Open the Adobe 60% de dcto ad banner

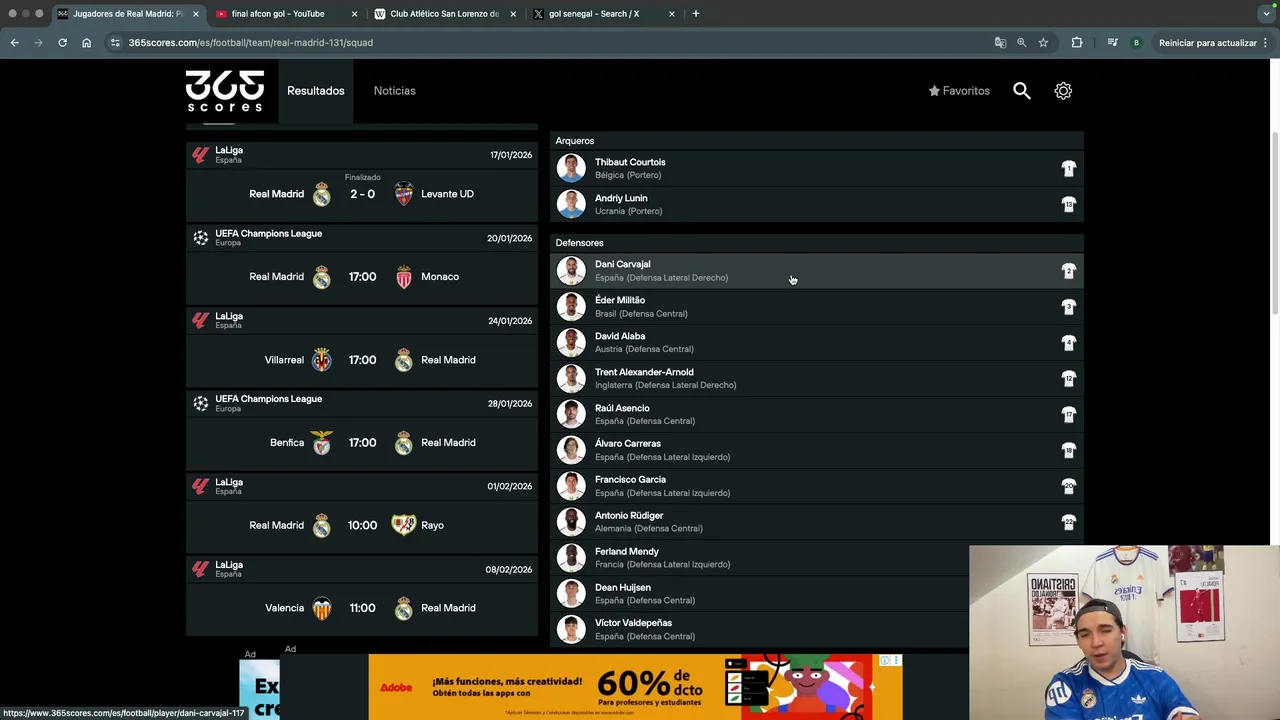coord(635,687)
